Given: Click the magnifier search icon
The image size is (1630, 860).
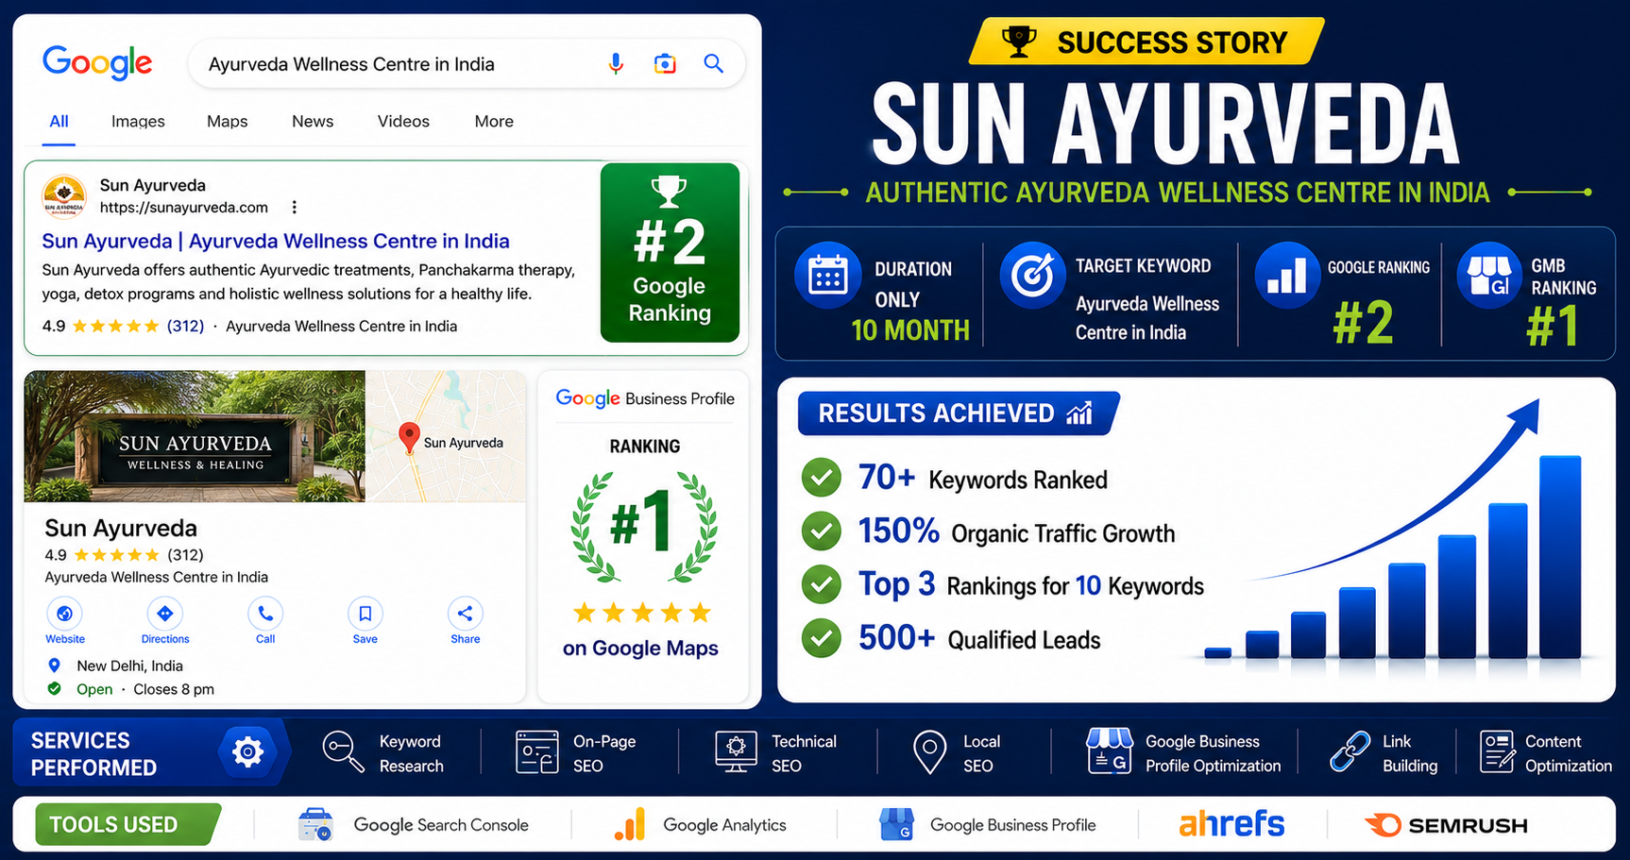Looking at the screenshot, I should pyautogui.click(x=713, y=63).
